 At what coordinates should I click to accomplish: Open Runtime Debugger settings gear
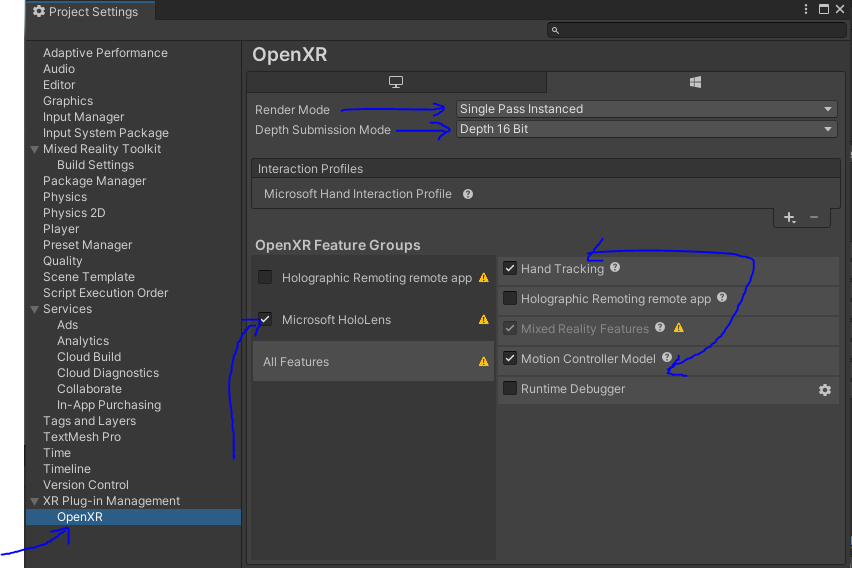pos(825,390)
